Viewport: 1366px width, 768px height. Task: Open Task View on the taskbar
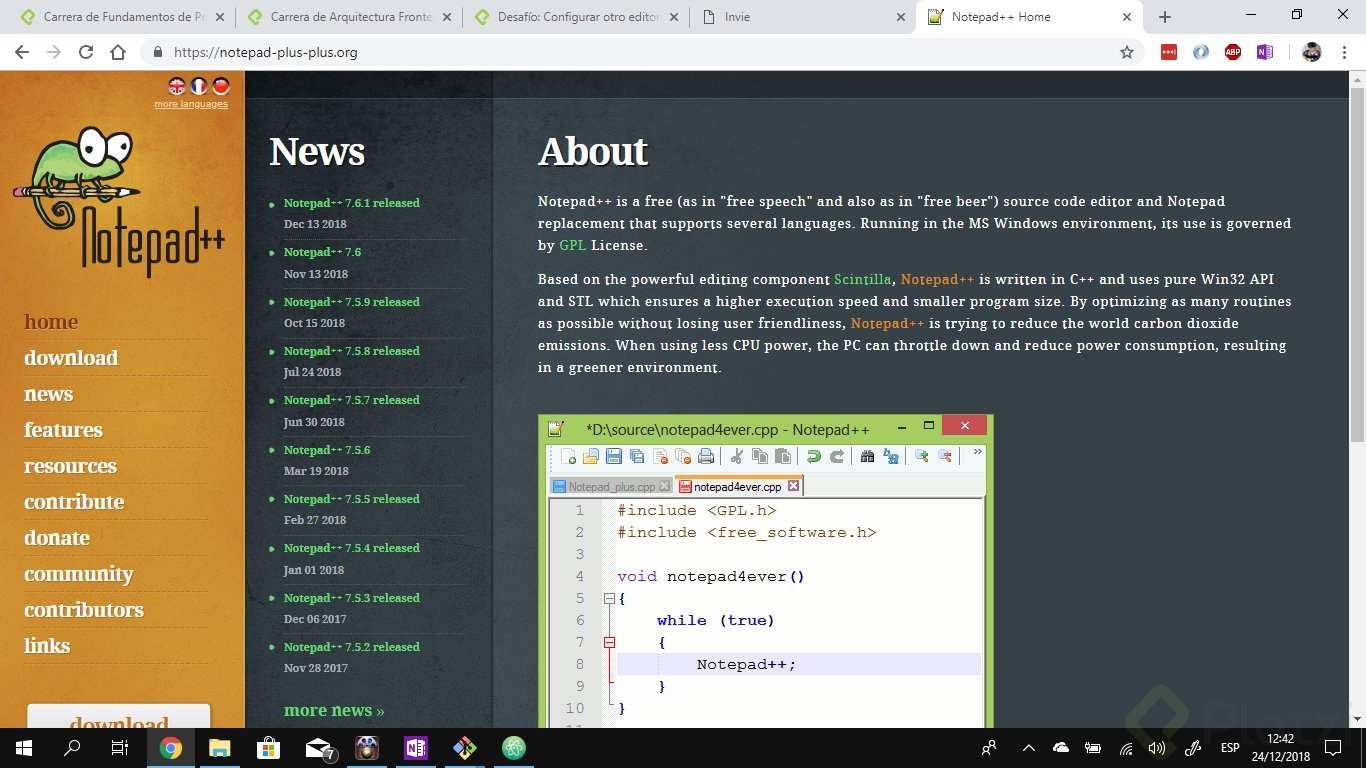pyautogui.click(x=120, y=748)
